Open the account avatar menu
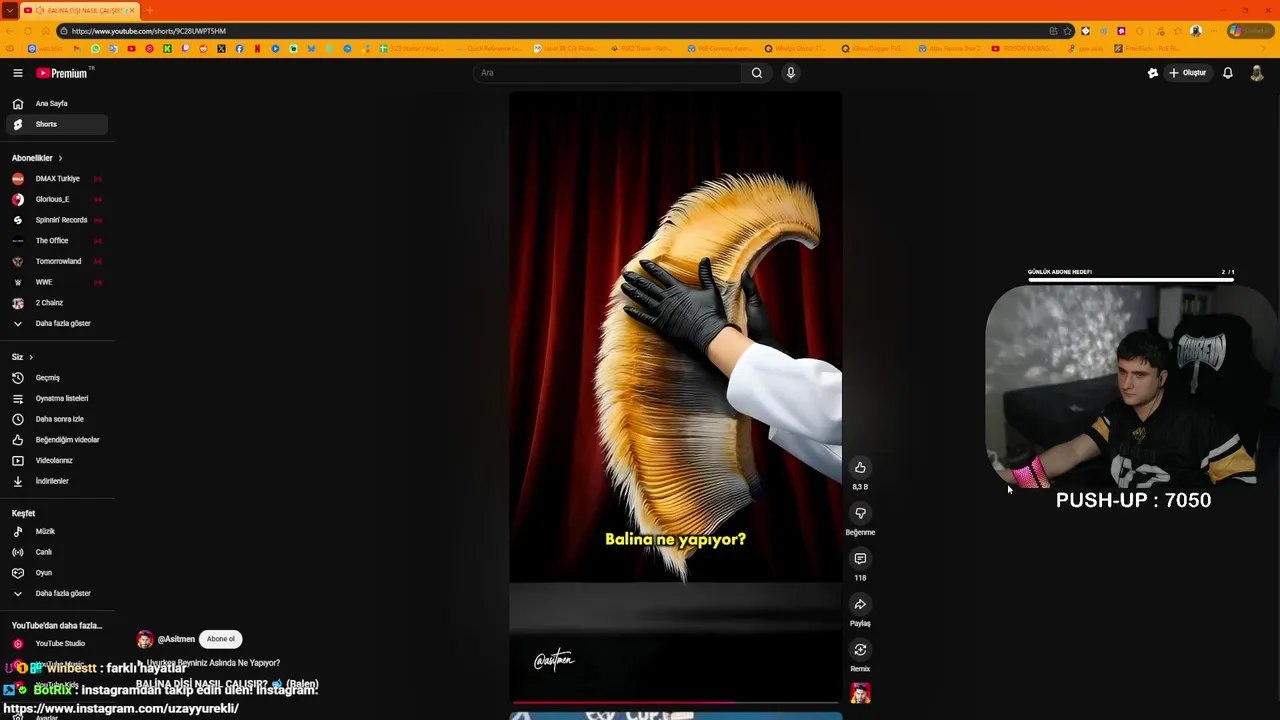Image resolution: width=1280 pixels, height=720 pixels. tap(1257, 73)
